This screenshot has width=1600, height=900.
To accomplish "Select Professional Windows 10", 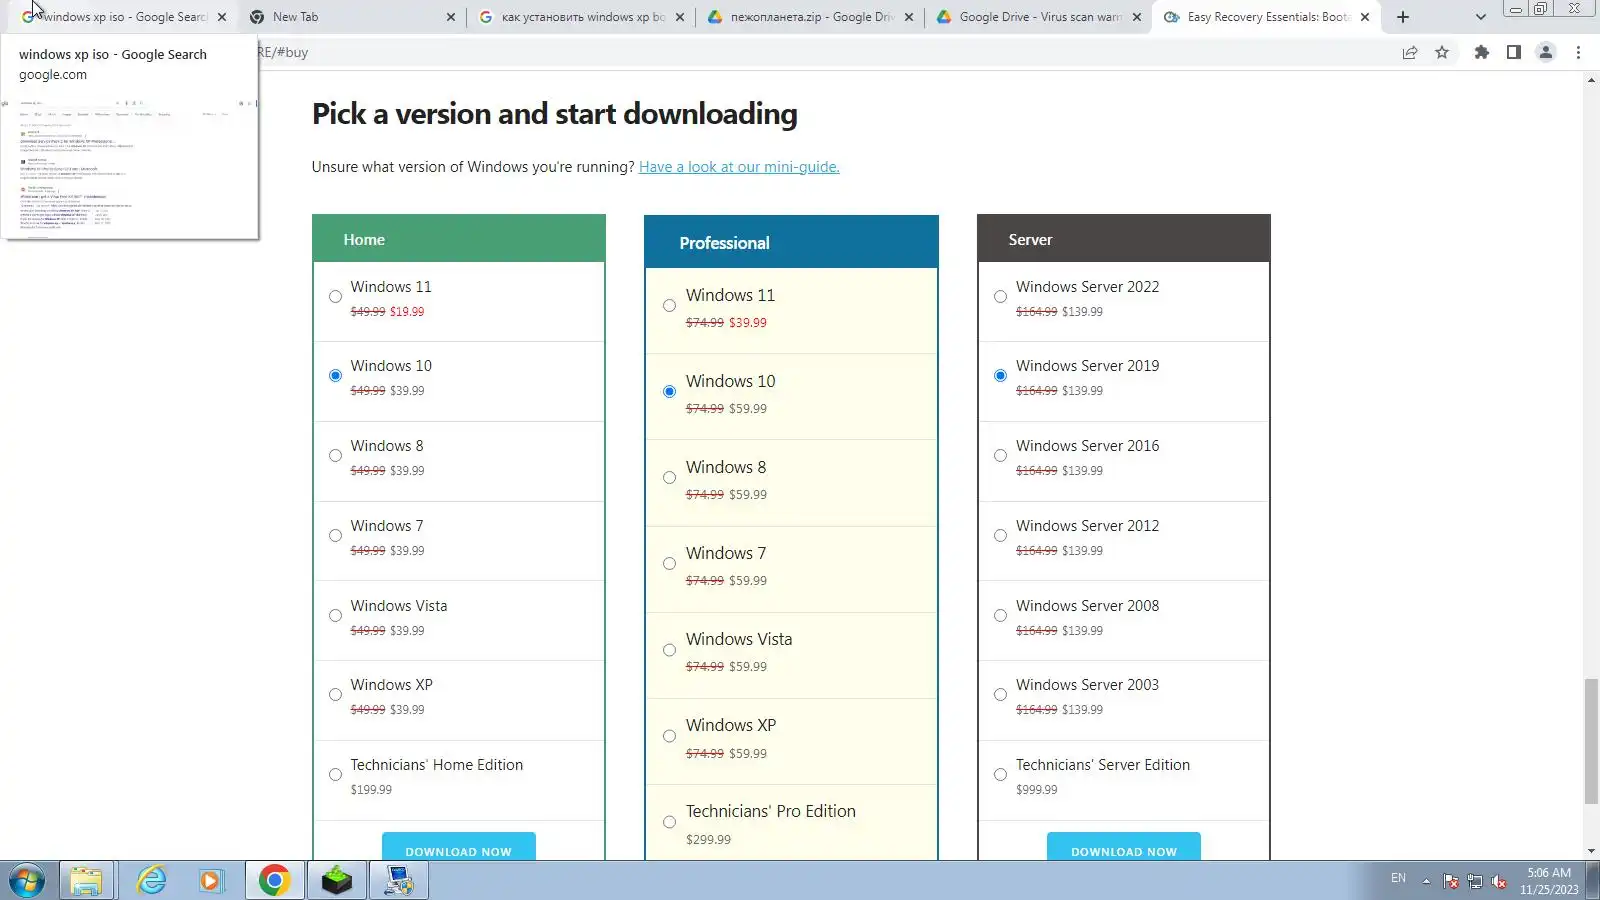I will coord(669,392).
